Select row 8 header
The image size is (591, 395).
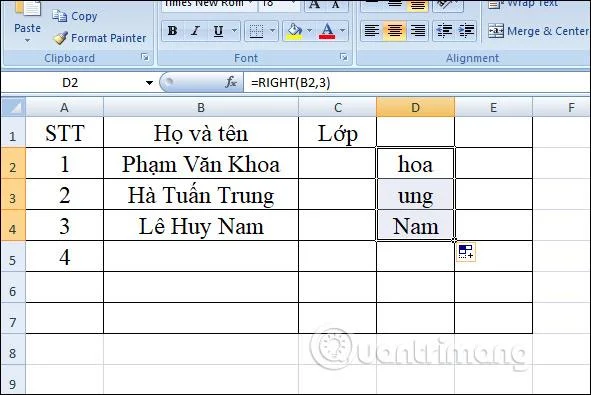point(13,350)
